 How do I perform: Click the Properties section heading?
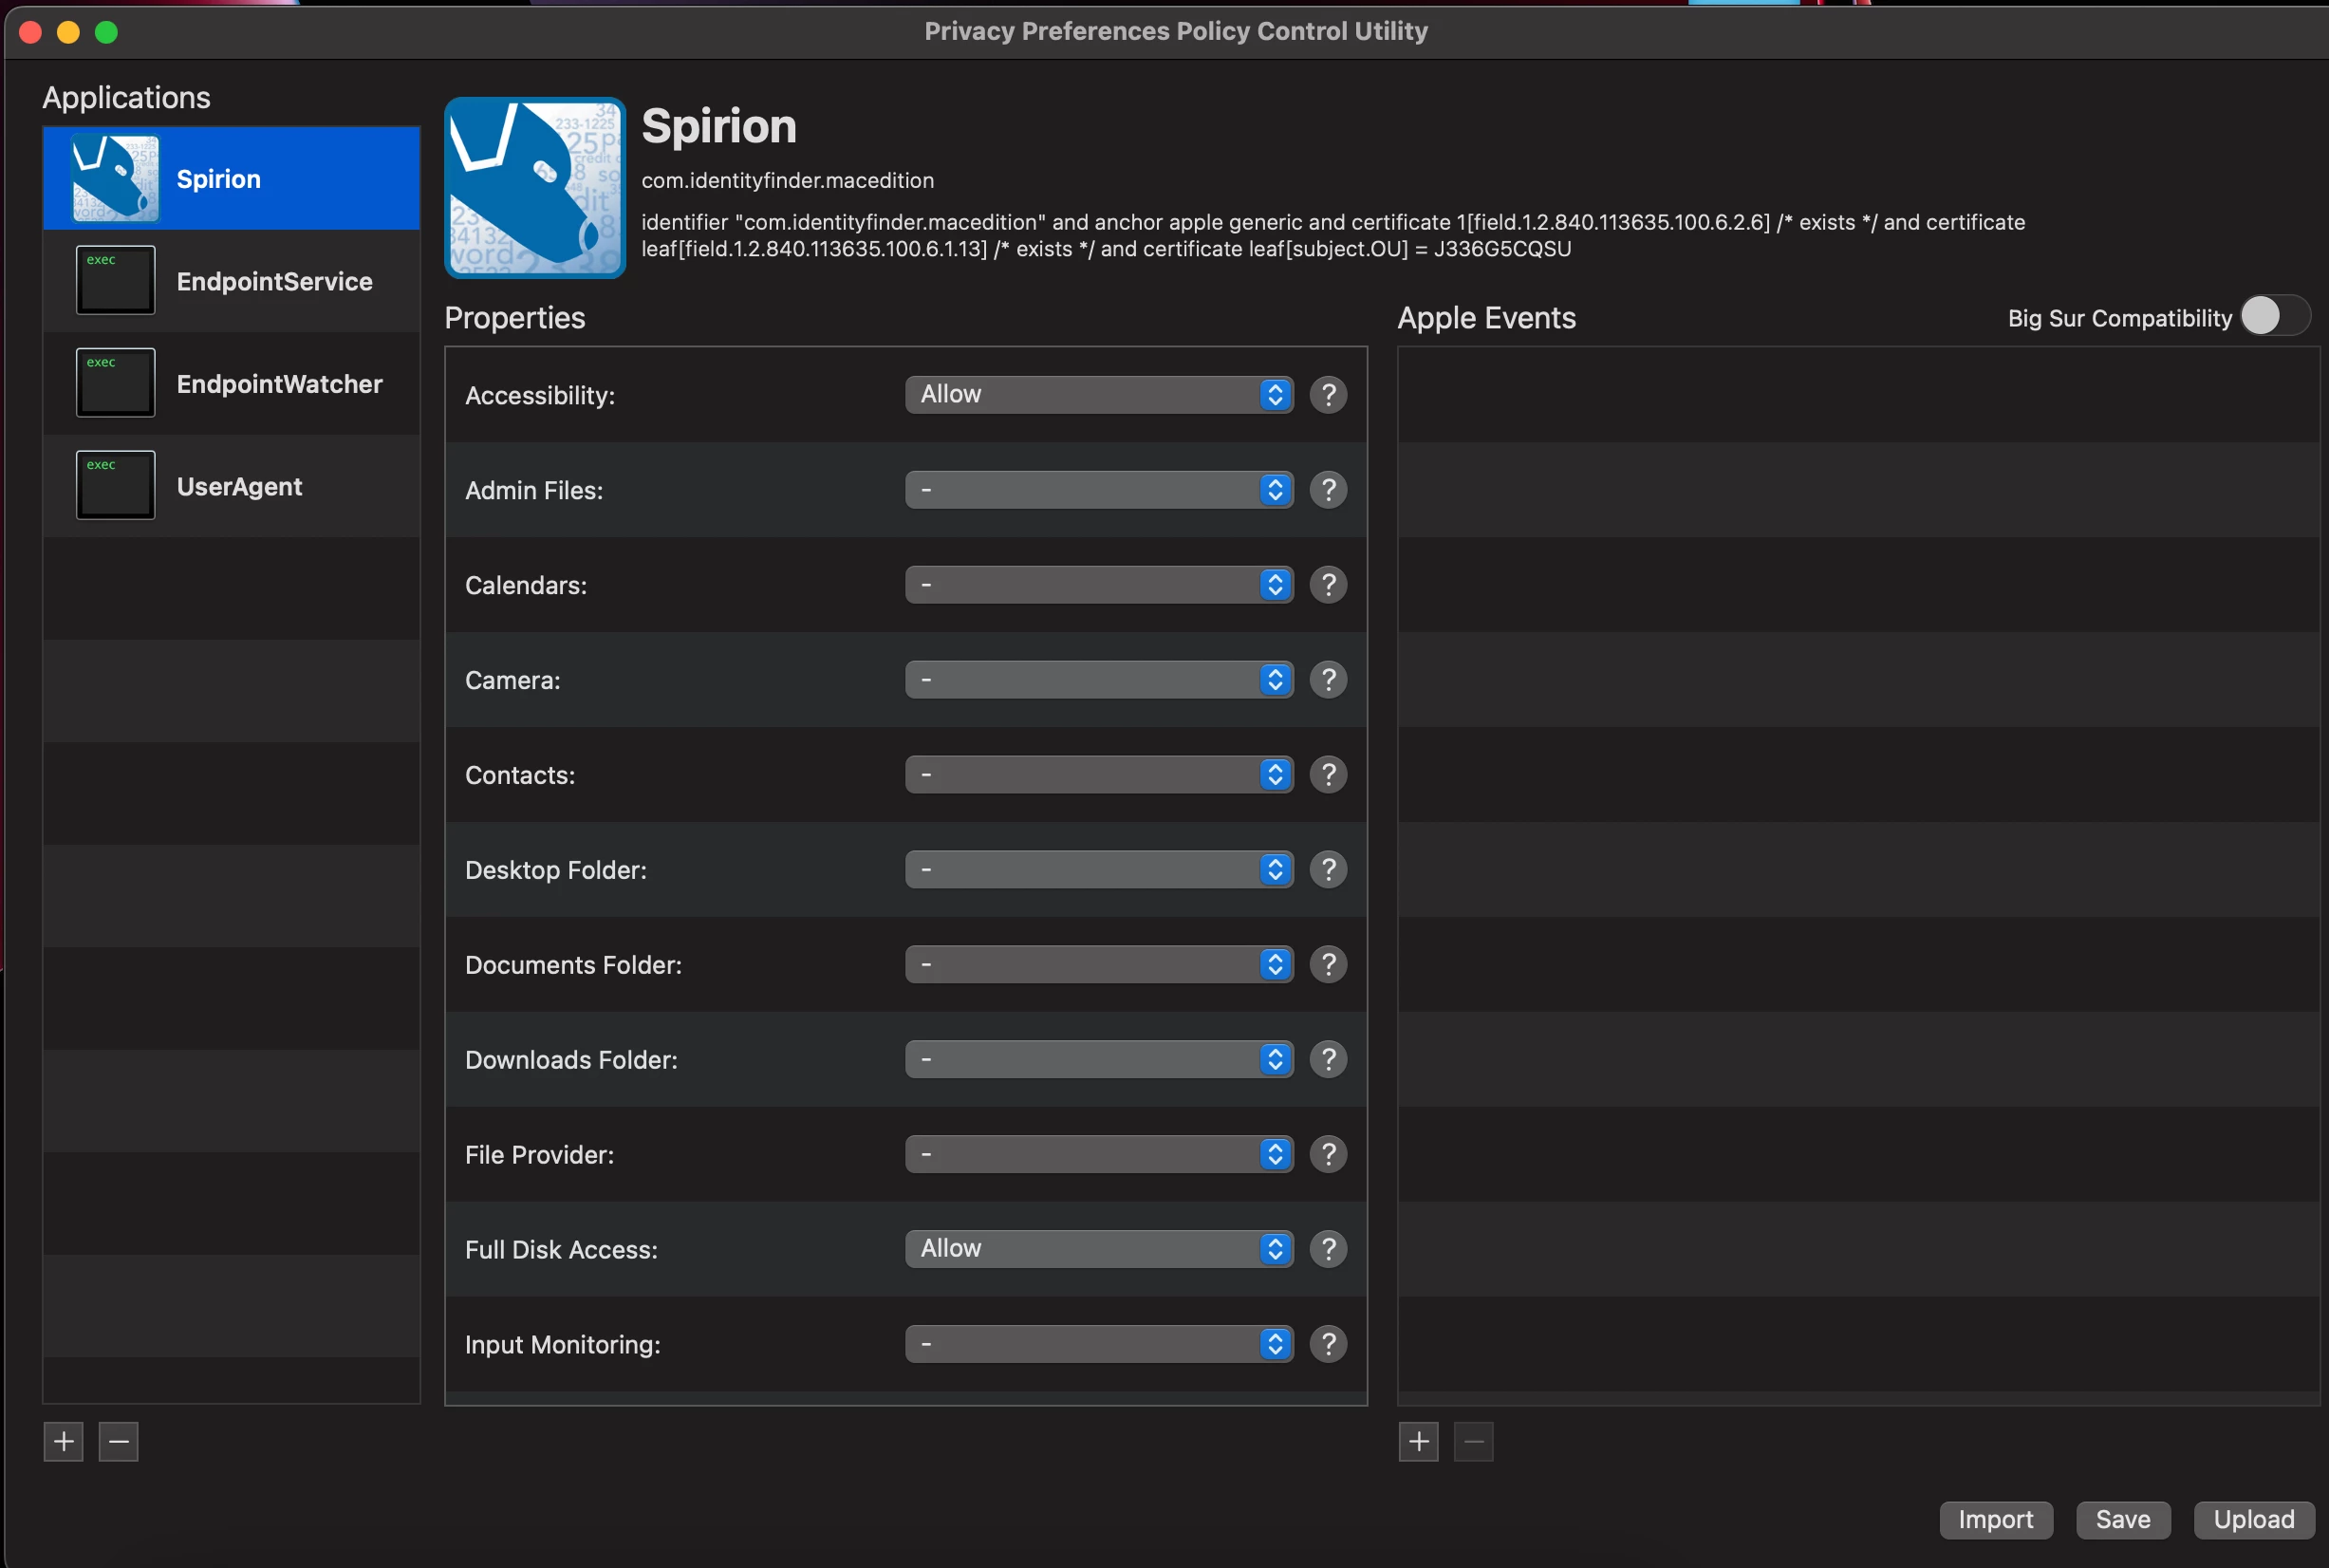point(515,318)
